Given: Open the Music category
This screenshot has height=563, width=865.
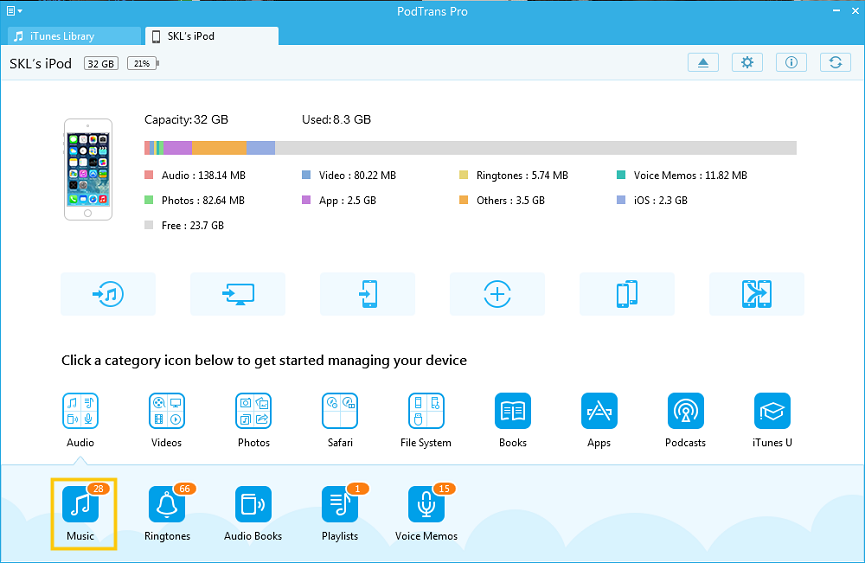Looking at the screenshot, I should coord(80,505).
